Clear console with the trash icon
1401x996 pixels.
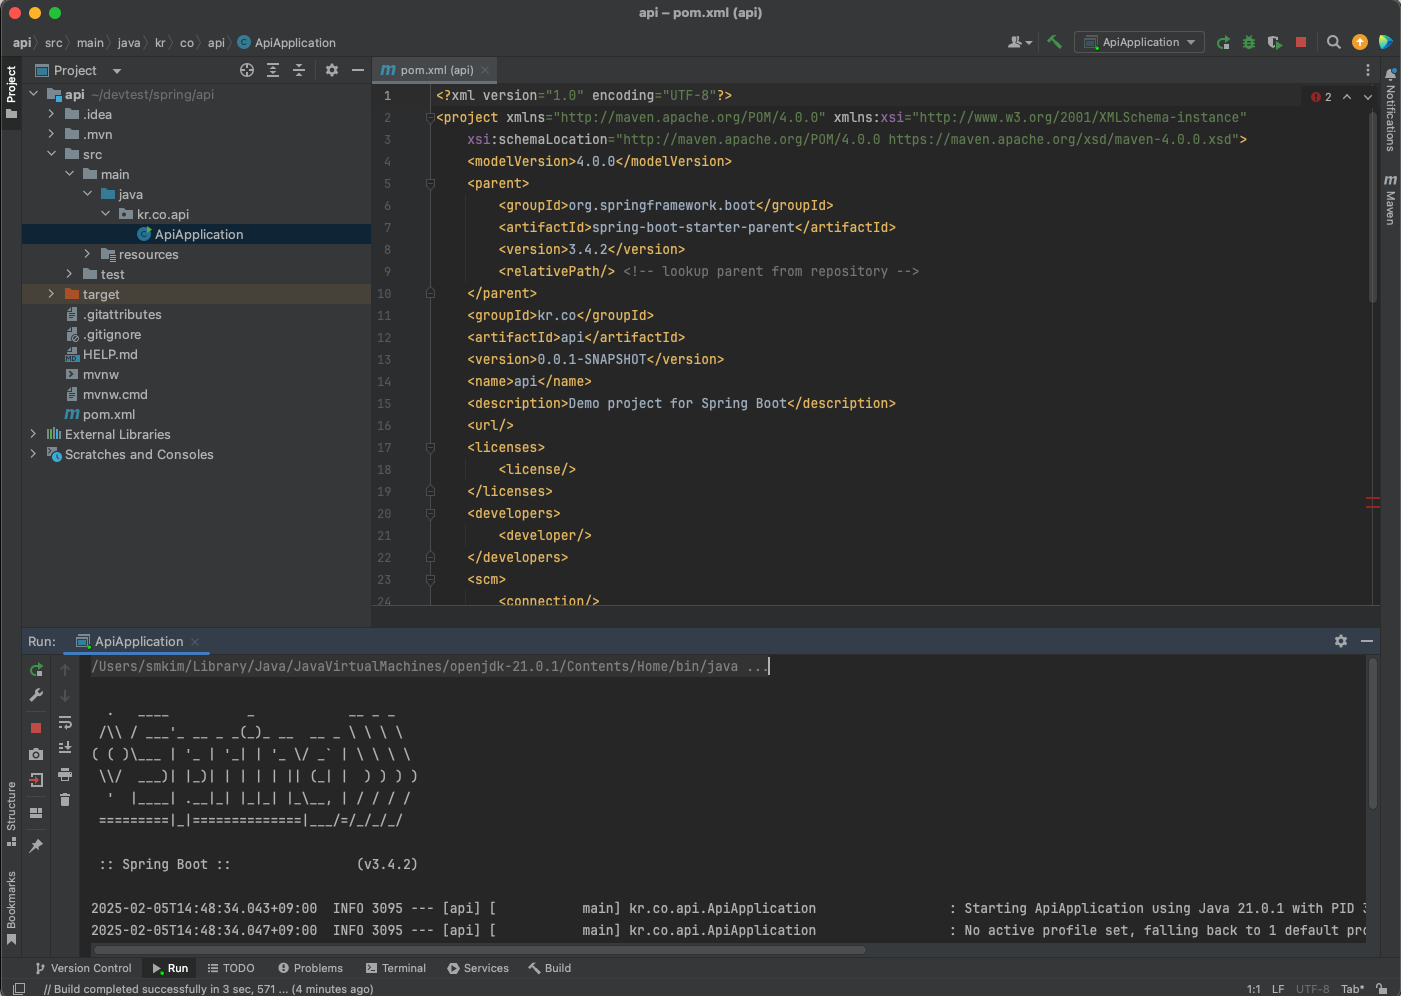coord(65,799)
